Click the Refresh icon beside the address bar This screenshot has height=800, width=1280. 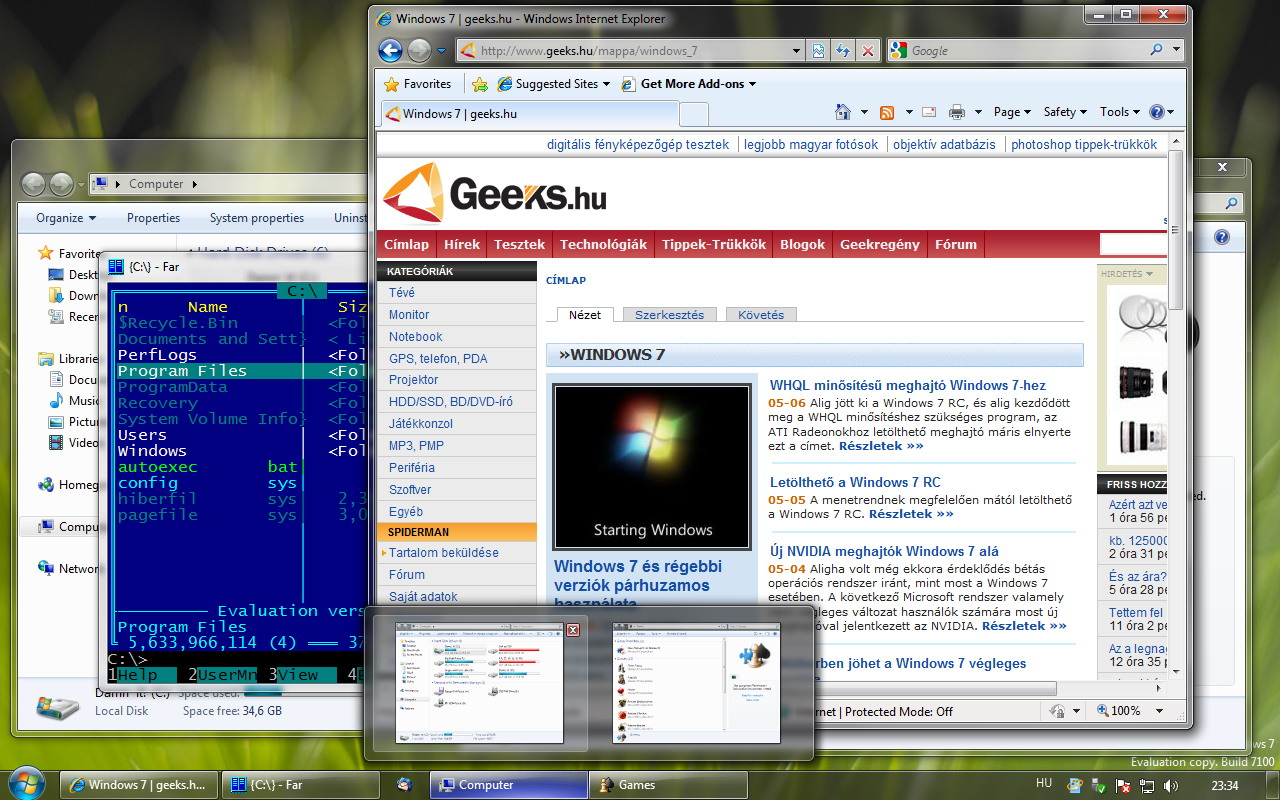[x=843, y=51]
